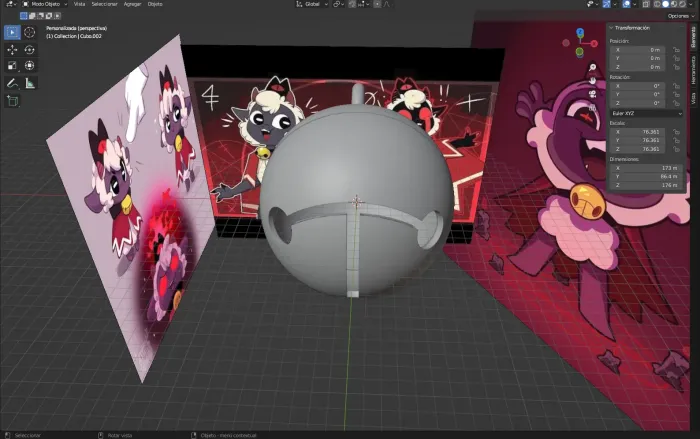Open the Euler XYZ rotation mode dropdown

(x=646, y=113)
